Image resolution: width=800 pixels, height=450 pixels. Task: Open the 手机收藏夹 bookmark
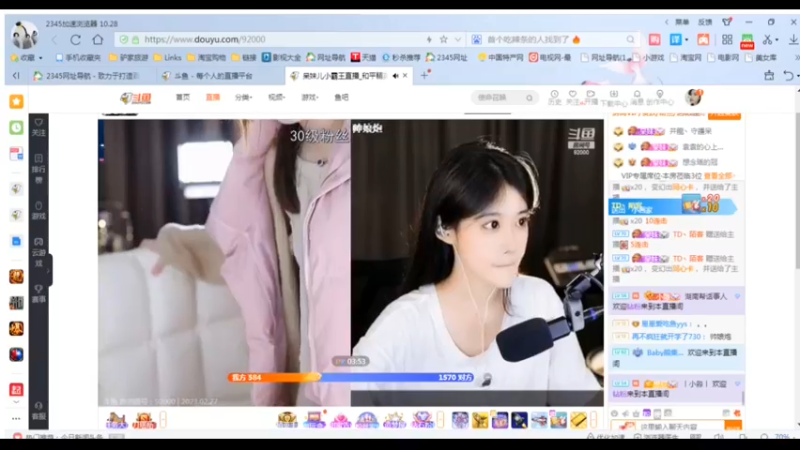click(79, 58)
